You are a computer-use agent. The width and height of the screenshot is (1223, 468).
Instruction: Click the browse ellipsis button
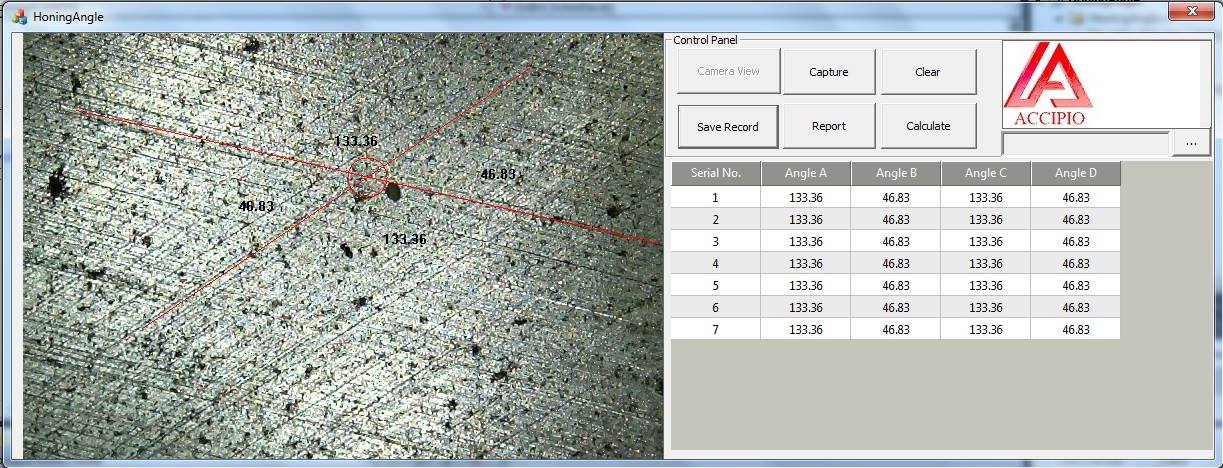1191,144
